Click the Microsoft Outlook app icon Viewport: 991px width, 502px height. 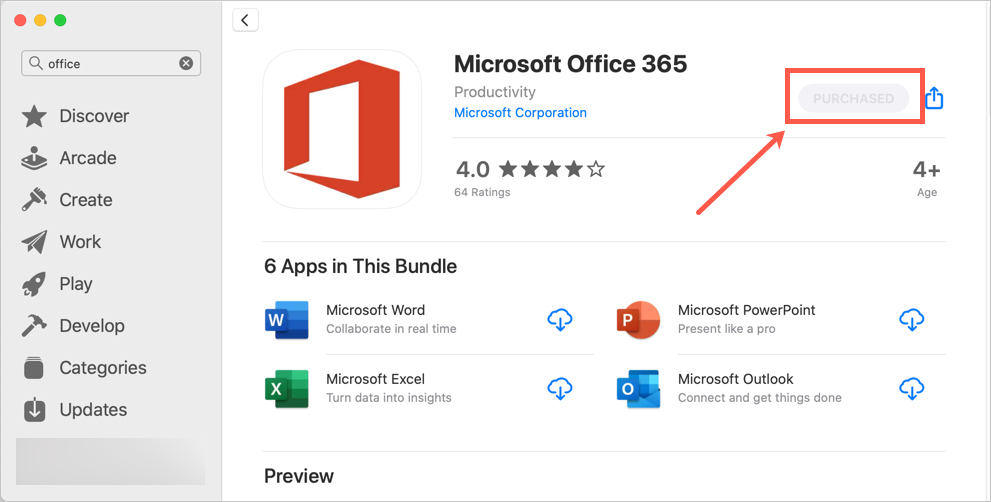pyautogui.click(x=638, y=389)
